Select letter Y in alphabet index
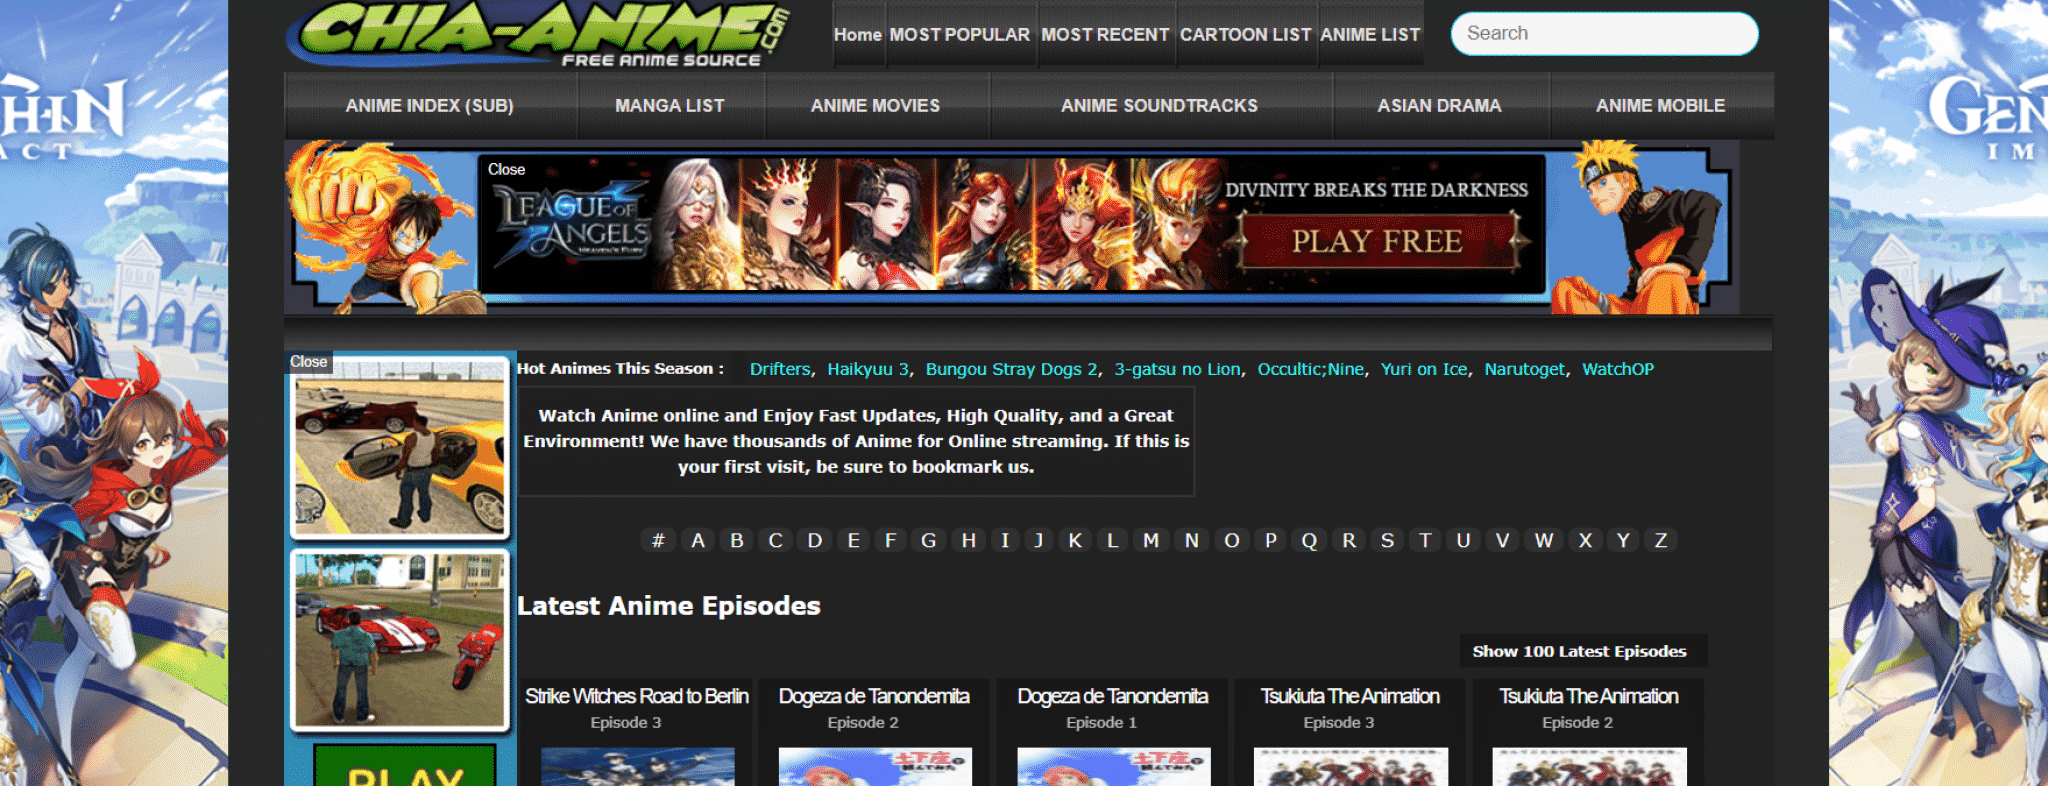The height and width of the screenshot is (786, 2048). (1623, 540)
